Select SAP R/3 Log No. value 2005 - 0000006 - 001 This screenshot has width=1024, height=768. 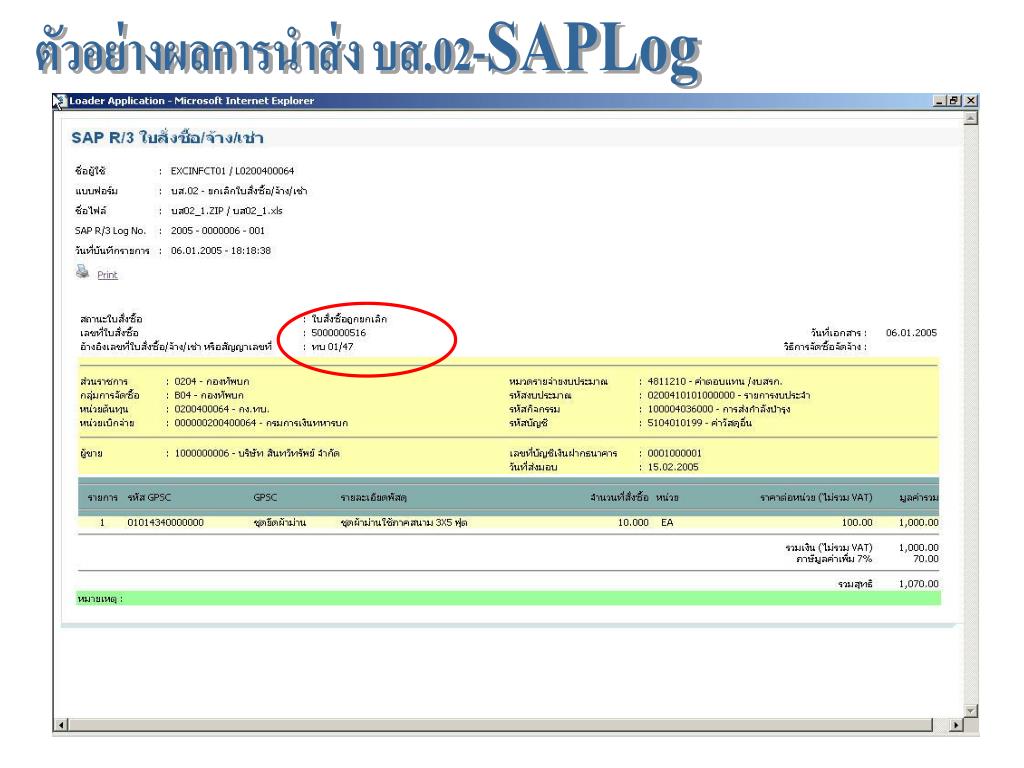(x=217, y=231)
